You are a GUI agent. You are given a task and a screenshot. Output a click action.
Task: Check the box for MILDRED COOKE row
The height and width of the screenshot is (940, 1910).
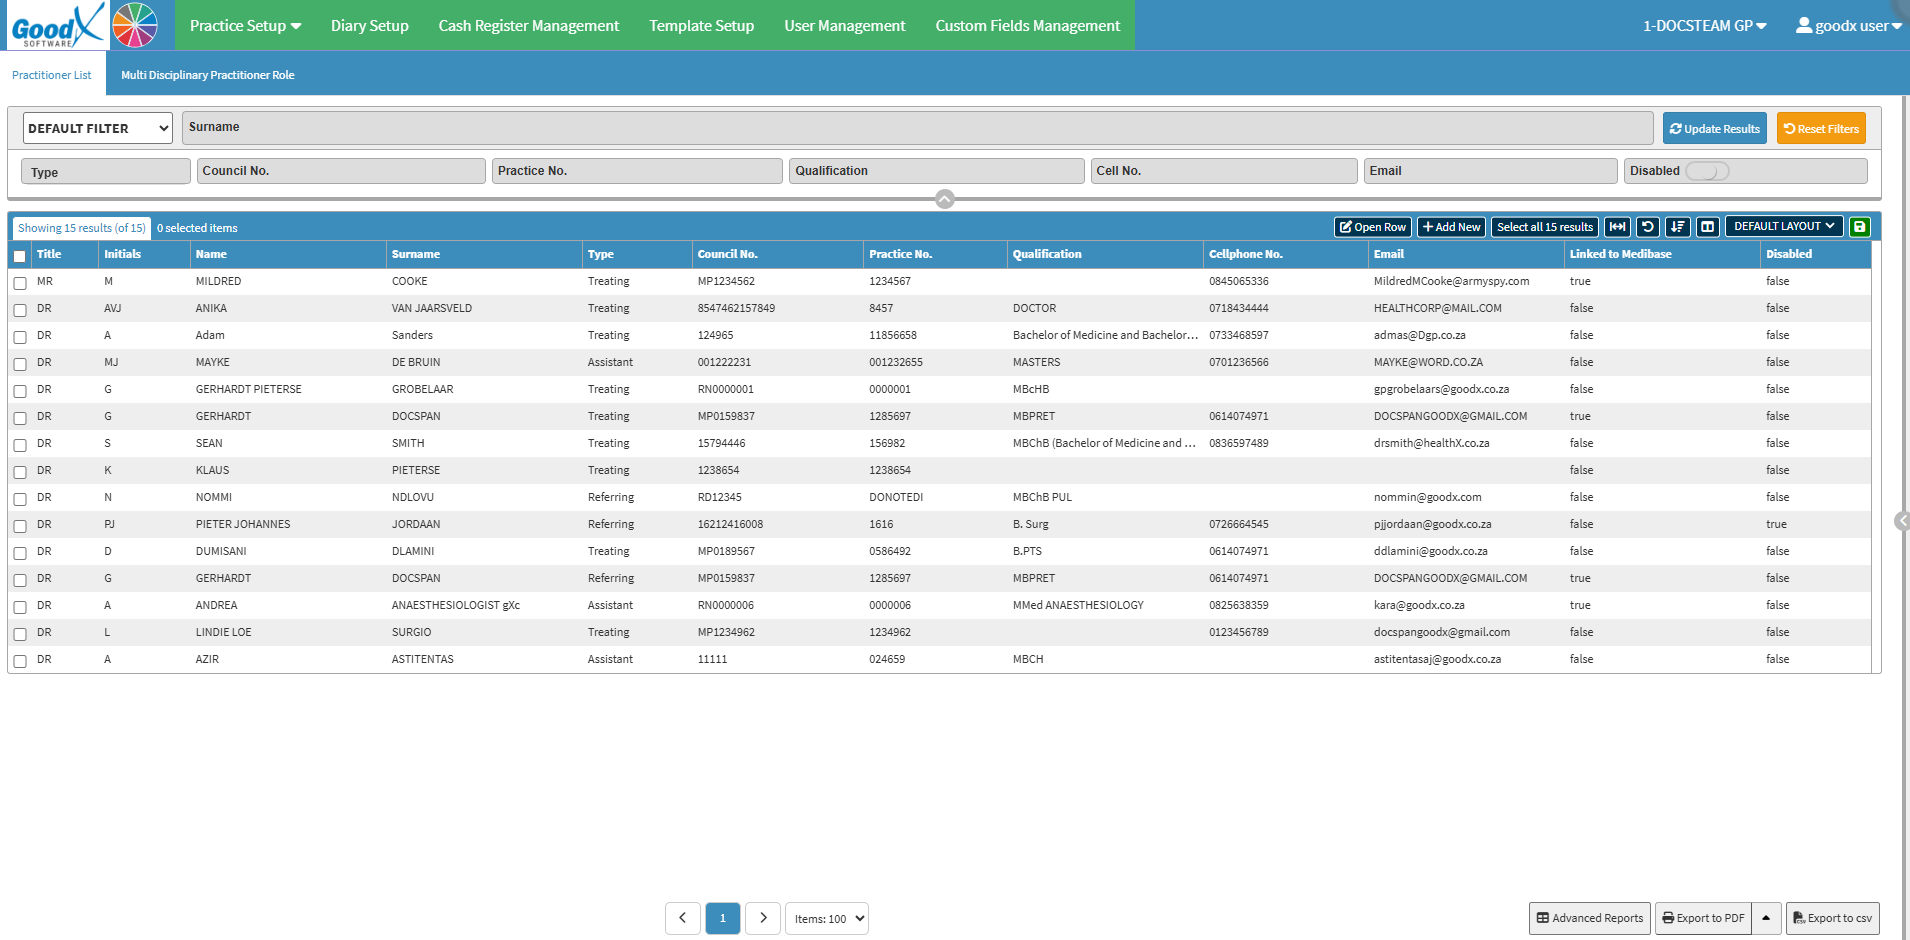[x=20, y=283]
